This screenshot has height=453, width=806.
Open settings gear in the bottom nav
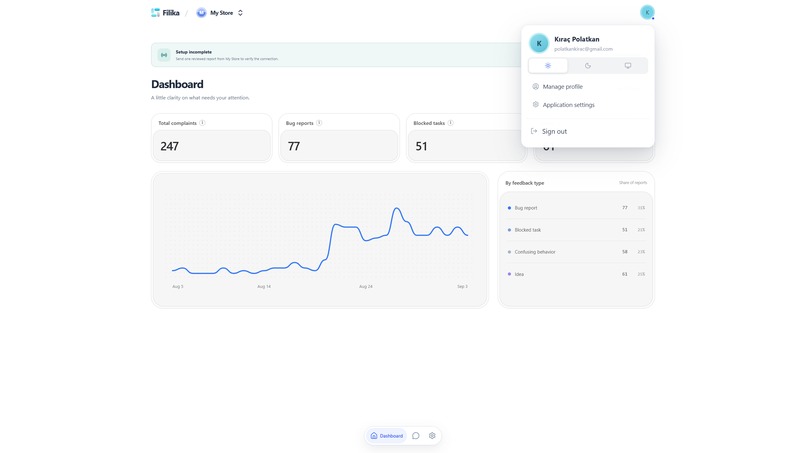coord(432,436)
